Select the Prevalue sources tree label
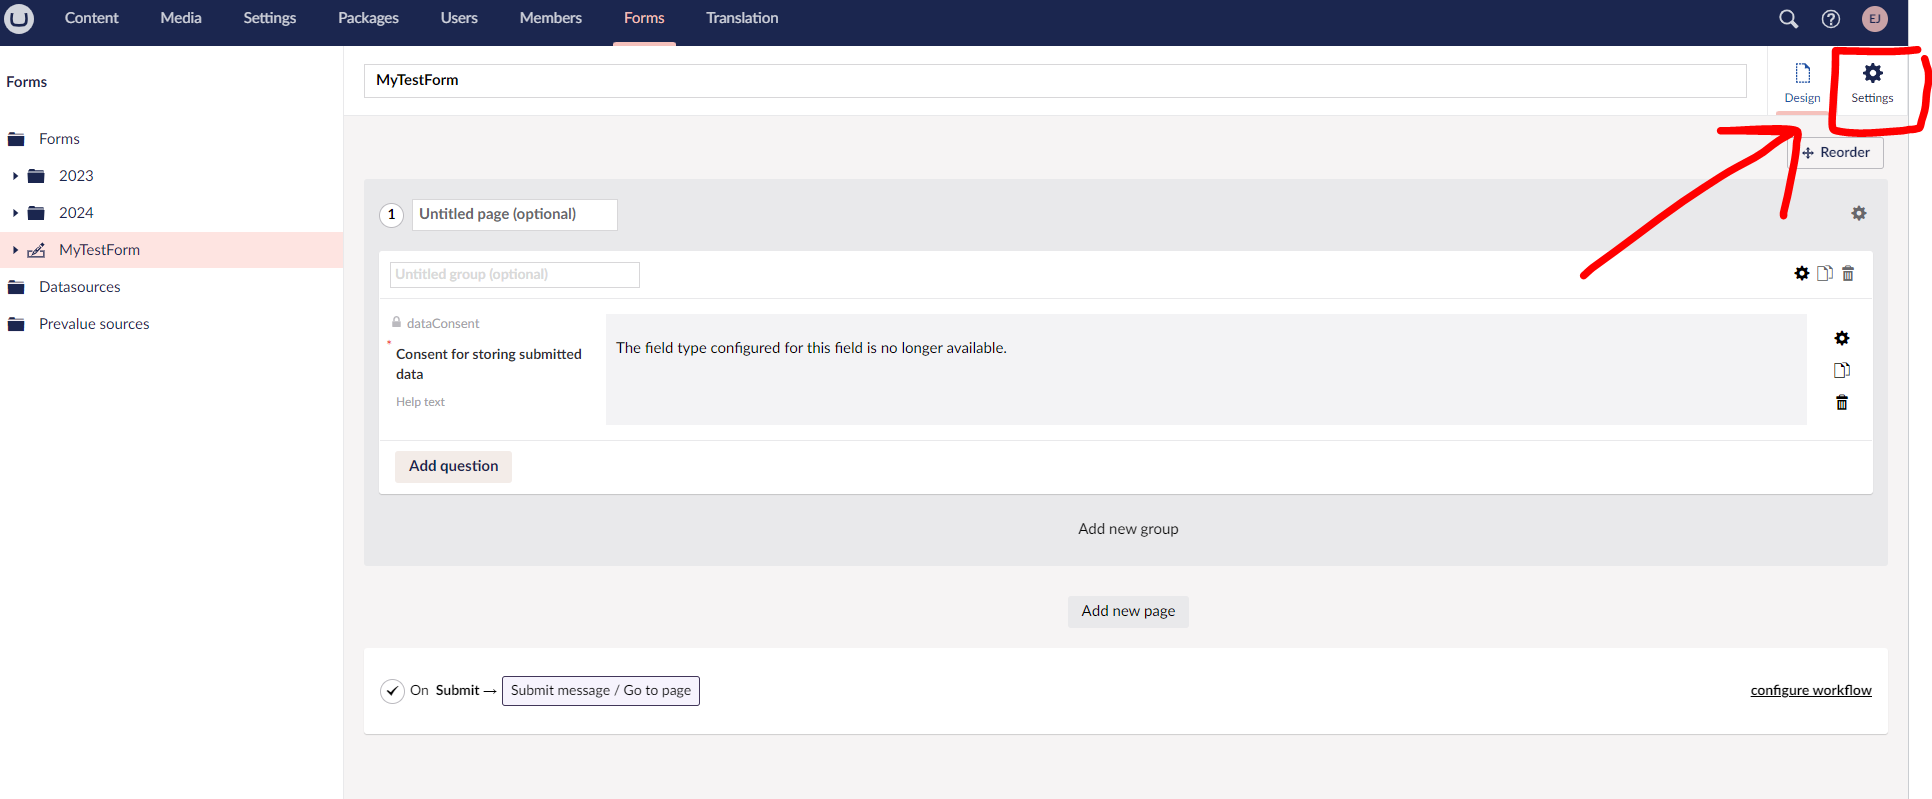This screenshot has width=1932, height=799. pos(94,324)
